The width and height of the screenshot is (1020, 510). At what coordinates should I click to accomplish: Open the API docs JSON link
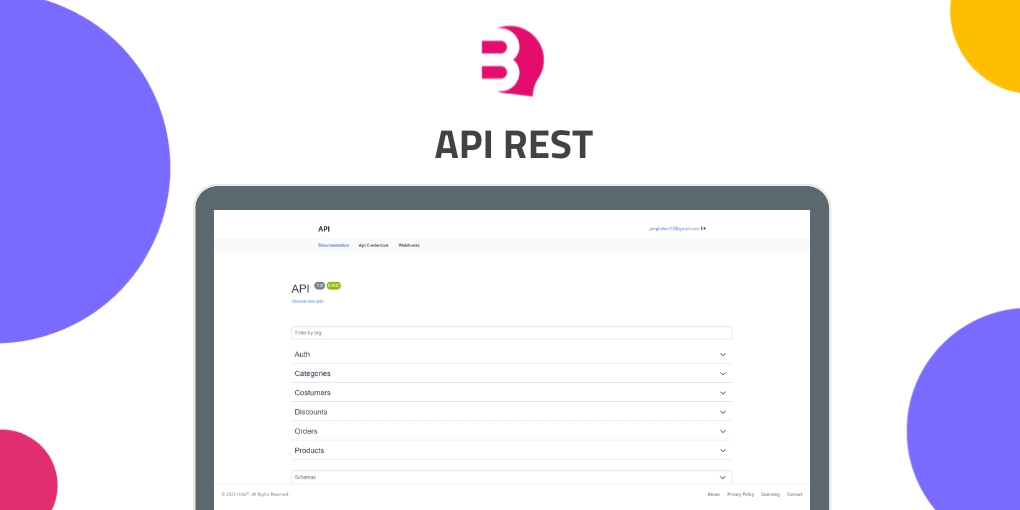click(x=307, y=301)
